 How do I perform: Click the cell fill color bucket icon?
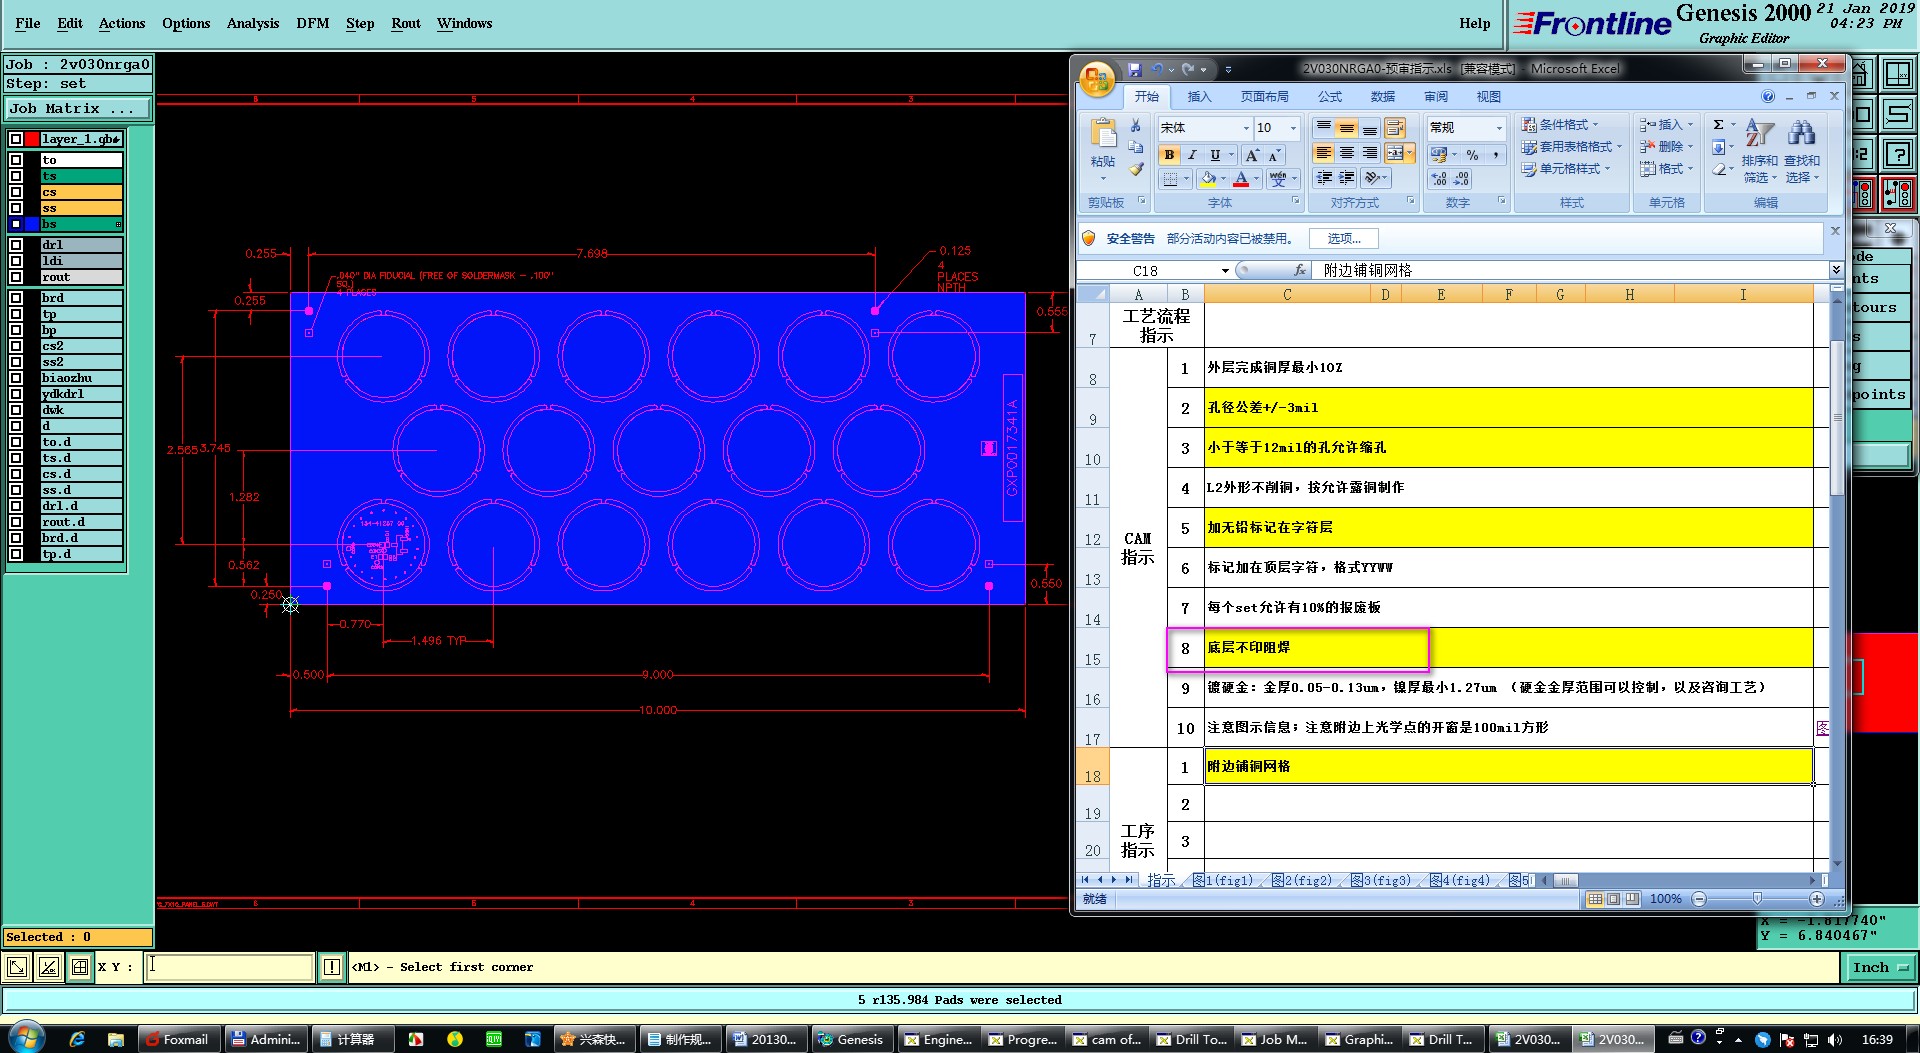[1208, 179]
